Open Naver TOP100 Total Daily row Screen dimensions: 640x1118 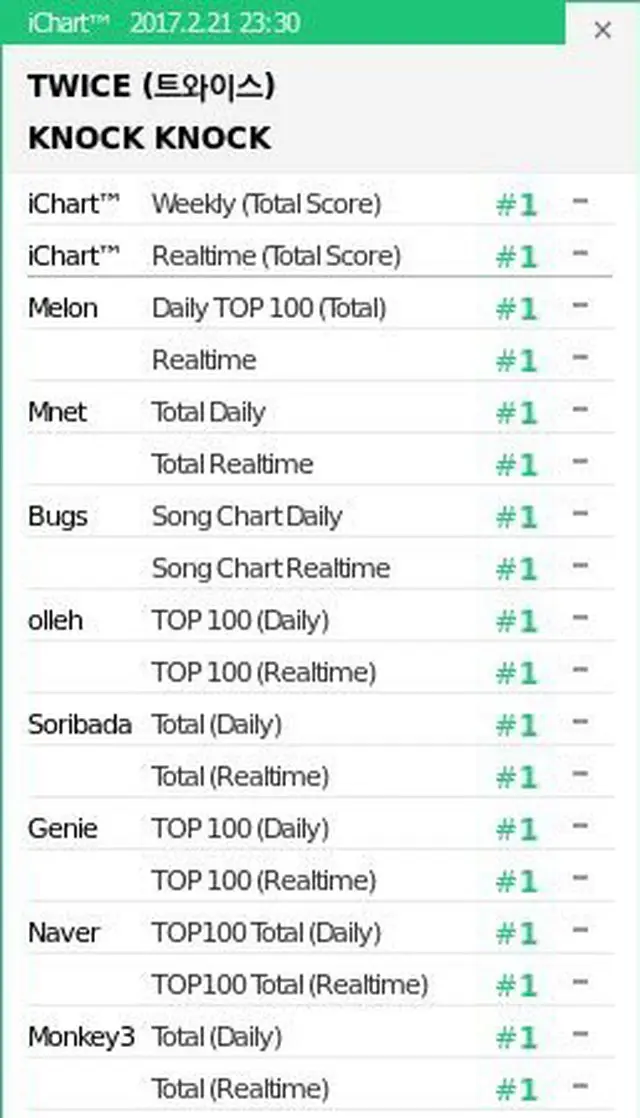click(320, 933)
